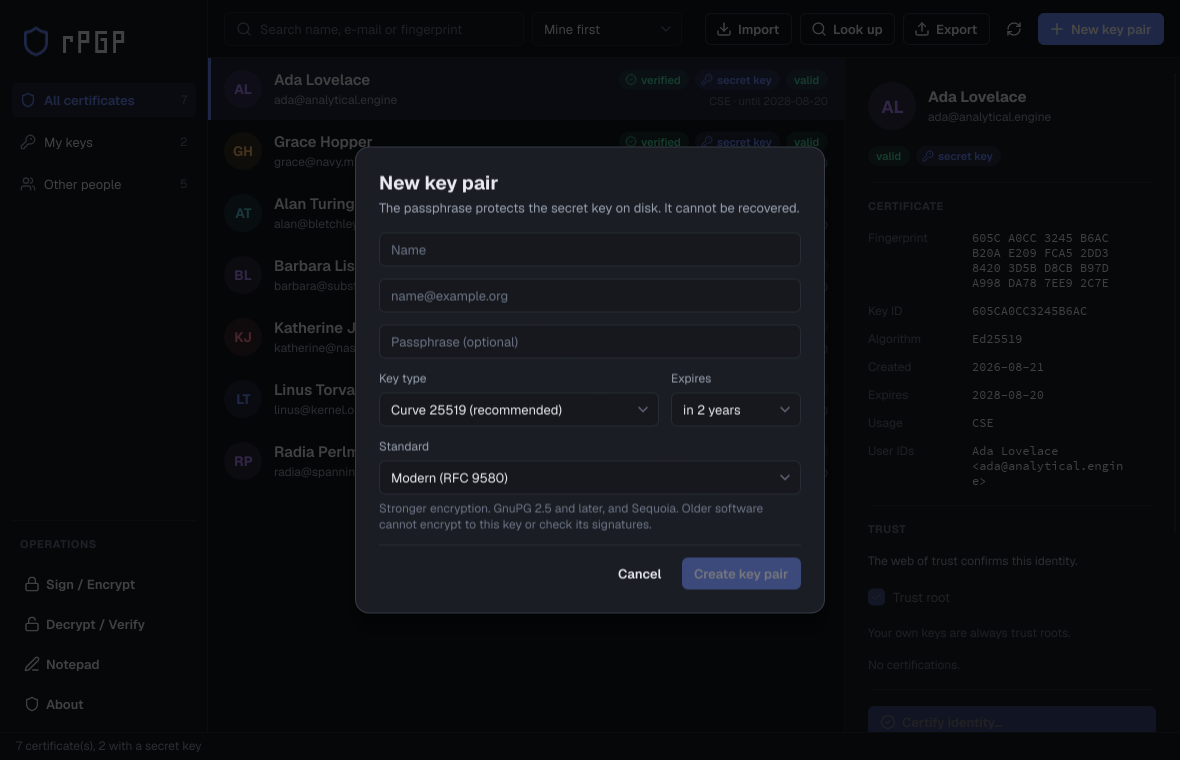Screen dimensions: 1180x760
Task: Click the Decrypt / Verify unlock icon
Action: [x=32, y=624]
